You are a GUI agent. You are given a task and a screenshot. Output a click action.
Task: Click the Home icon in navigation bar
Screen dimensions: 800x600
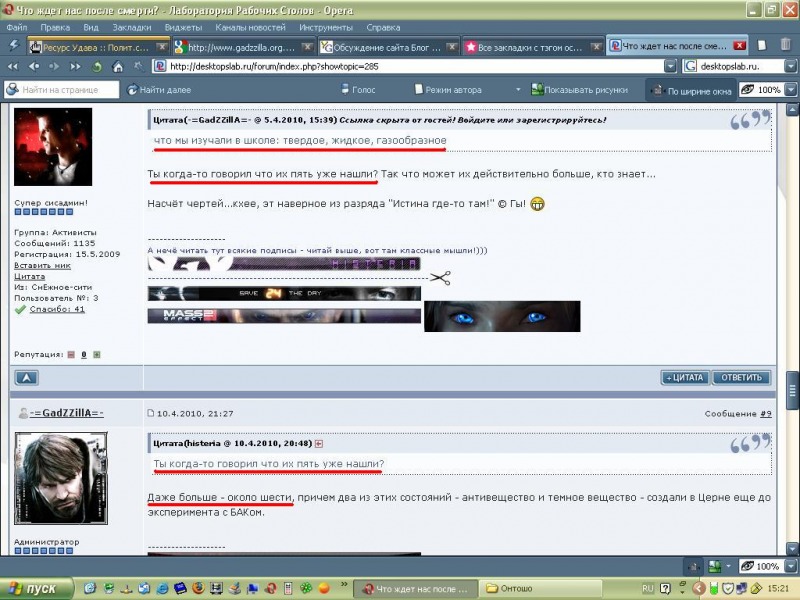(x=118, y=67)
